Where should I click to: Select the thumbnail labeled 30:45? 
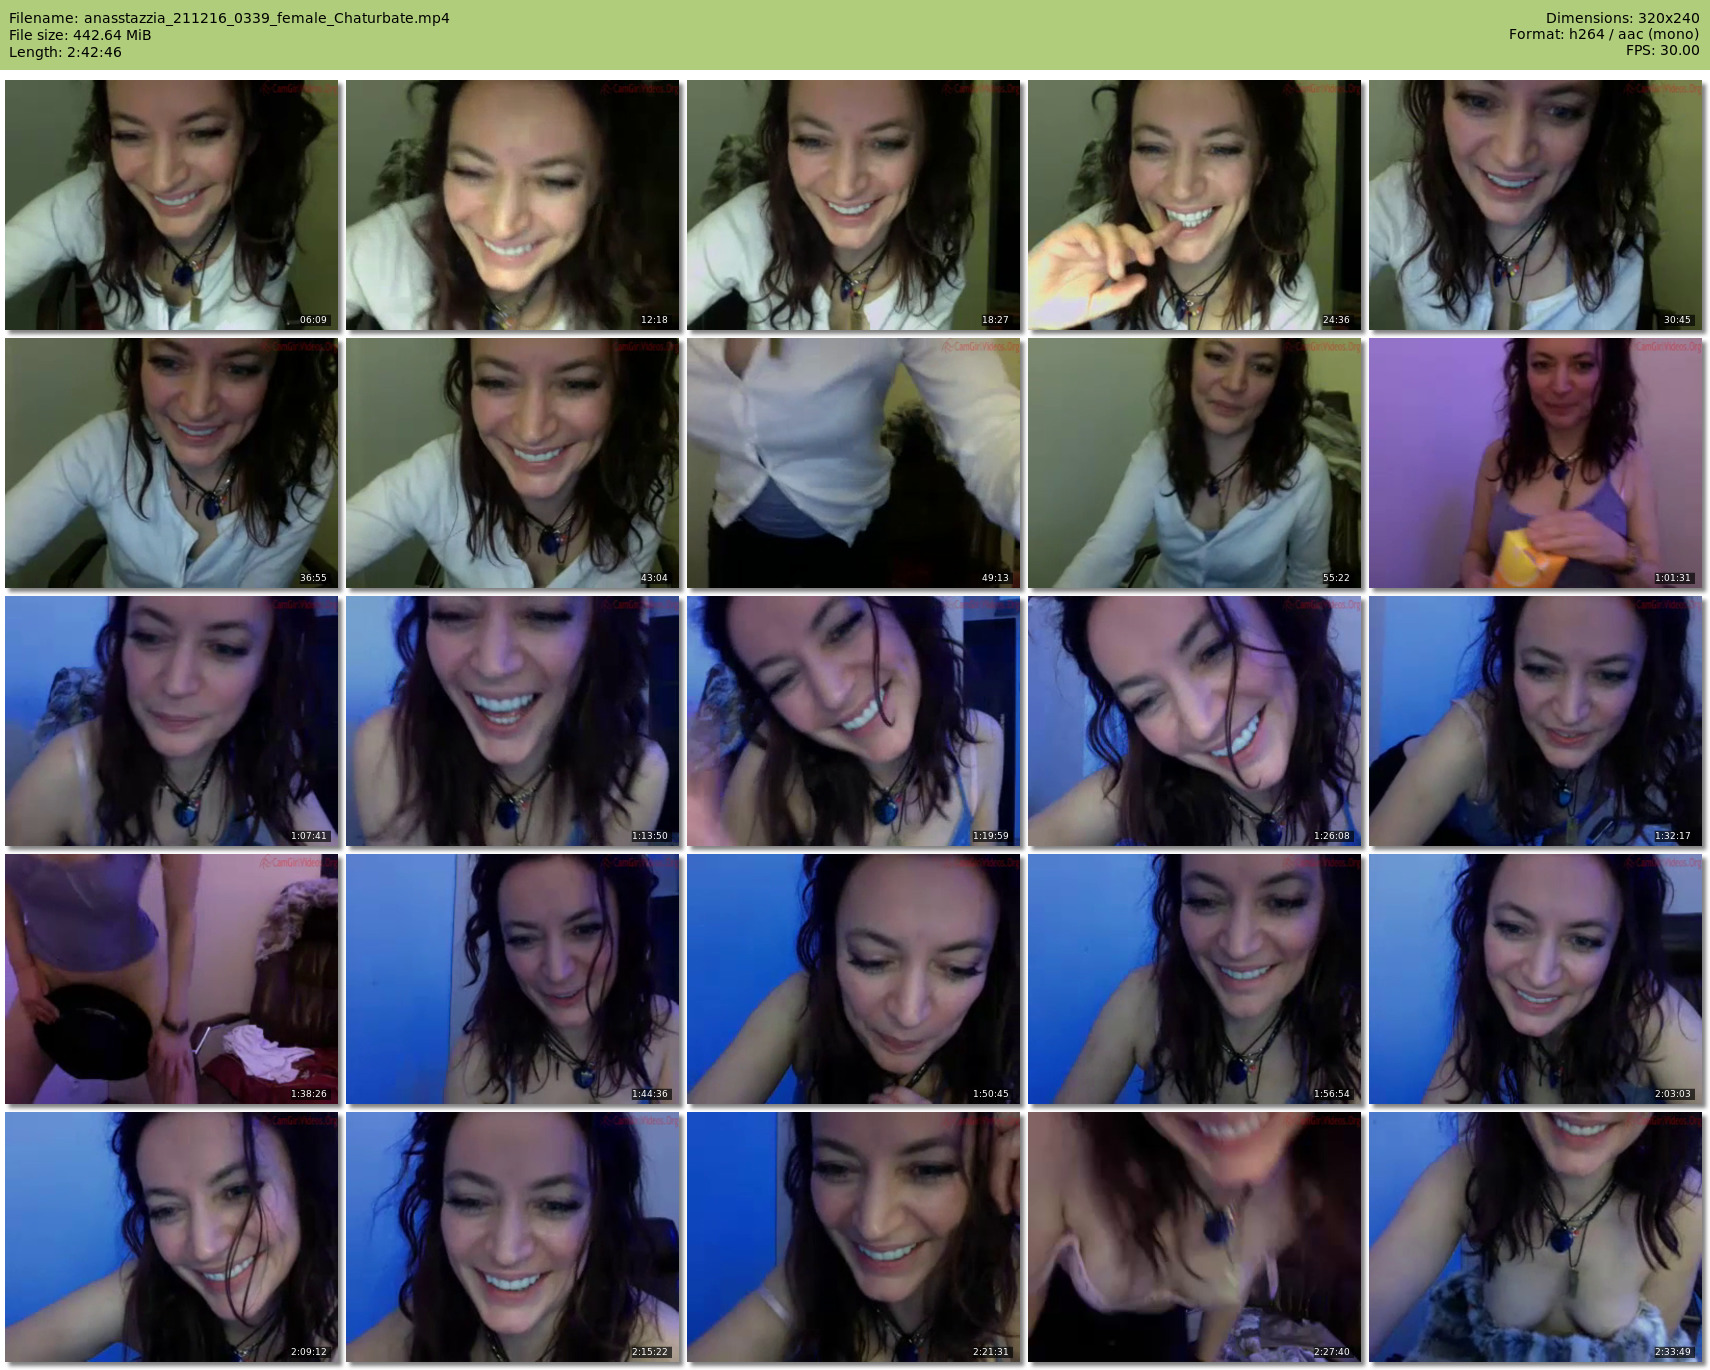click(x=1535, y=205)
